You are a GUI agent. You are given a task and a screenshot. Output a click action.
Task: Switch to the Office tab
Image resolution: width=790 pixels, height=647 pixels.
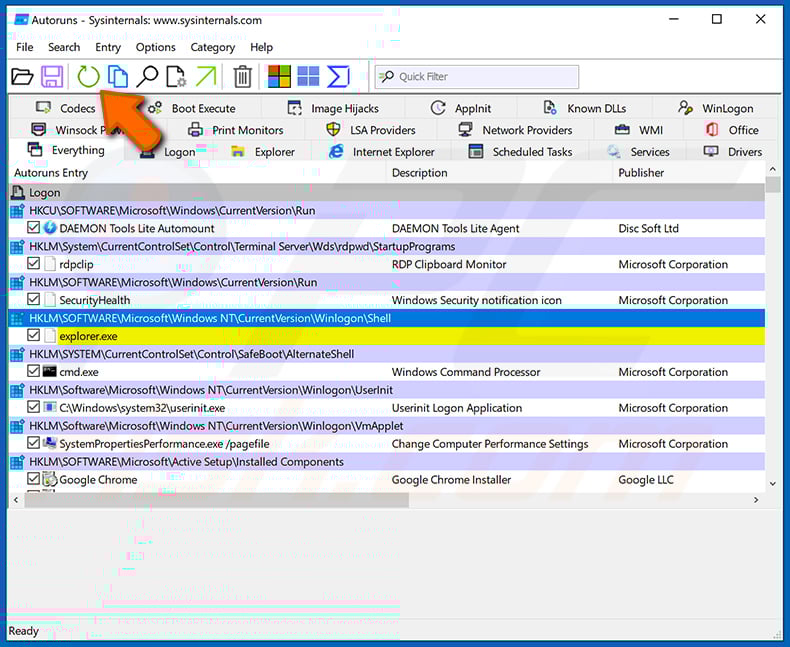pyautogui.click(x=732, y=130)
